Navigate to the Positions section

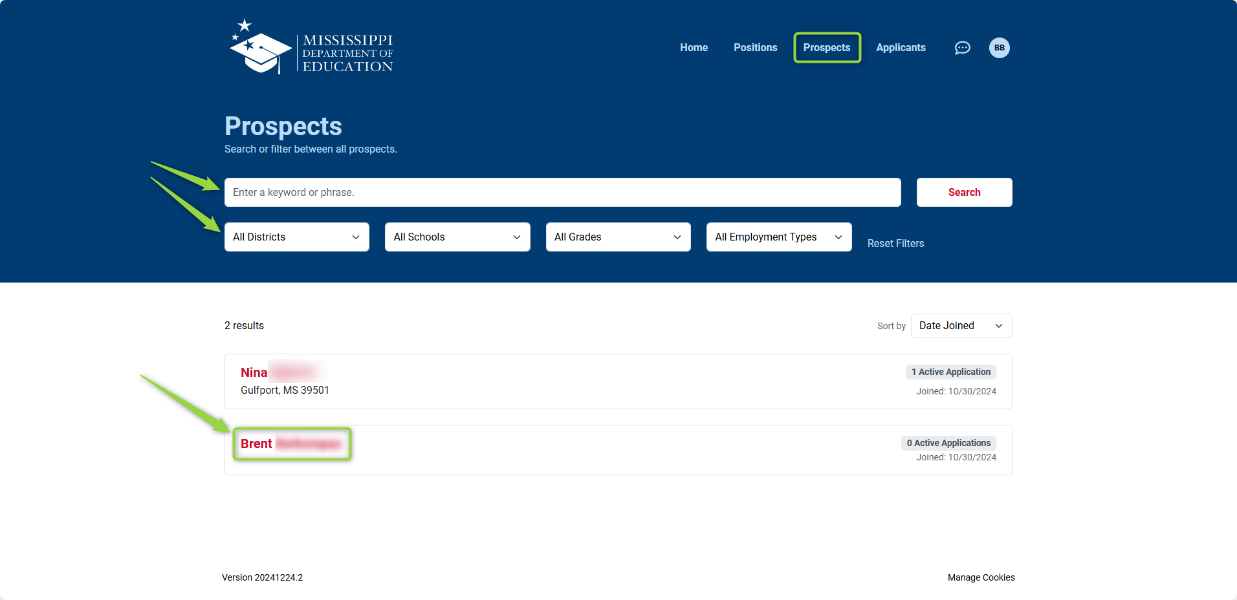(x=755, y=47)
